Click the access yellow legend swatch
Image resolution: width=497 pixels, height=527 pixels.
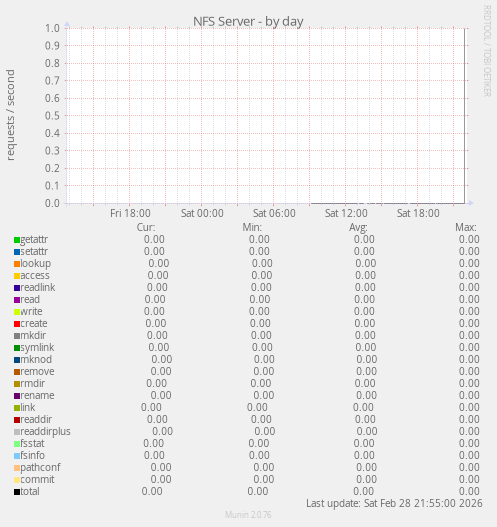coord(17,276)
